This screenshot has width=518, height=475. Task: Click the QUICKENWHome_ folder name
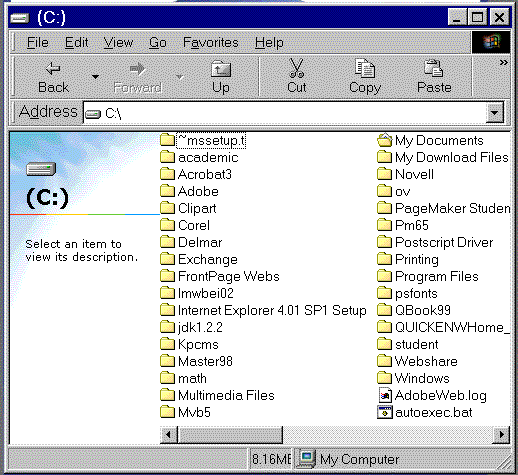click(452, 327)
